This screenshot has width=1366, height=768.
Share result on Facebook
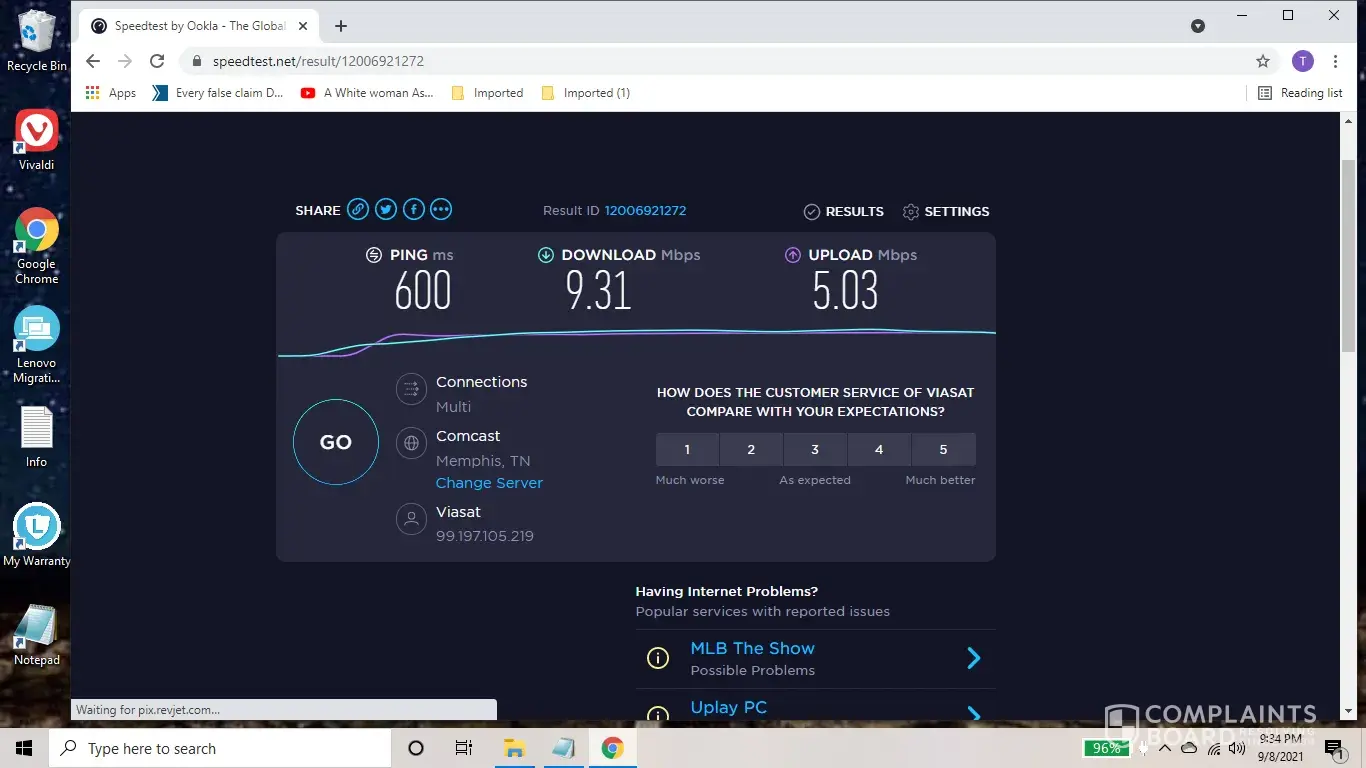413,210
